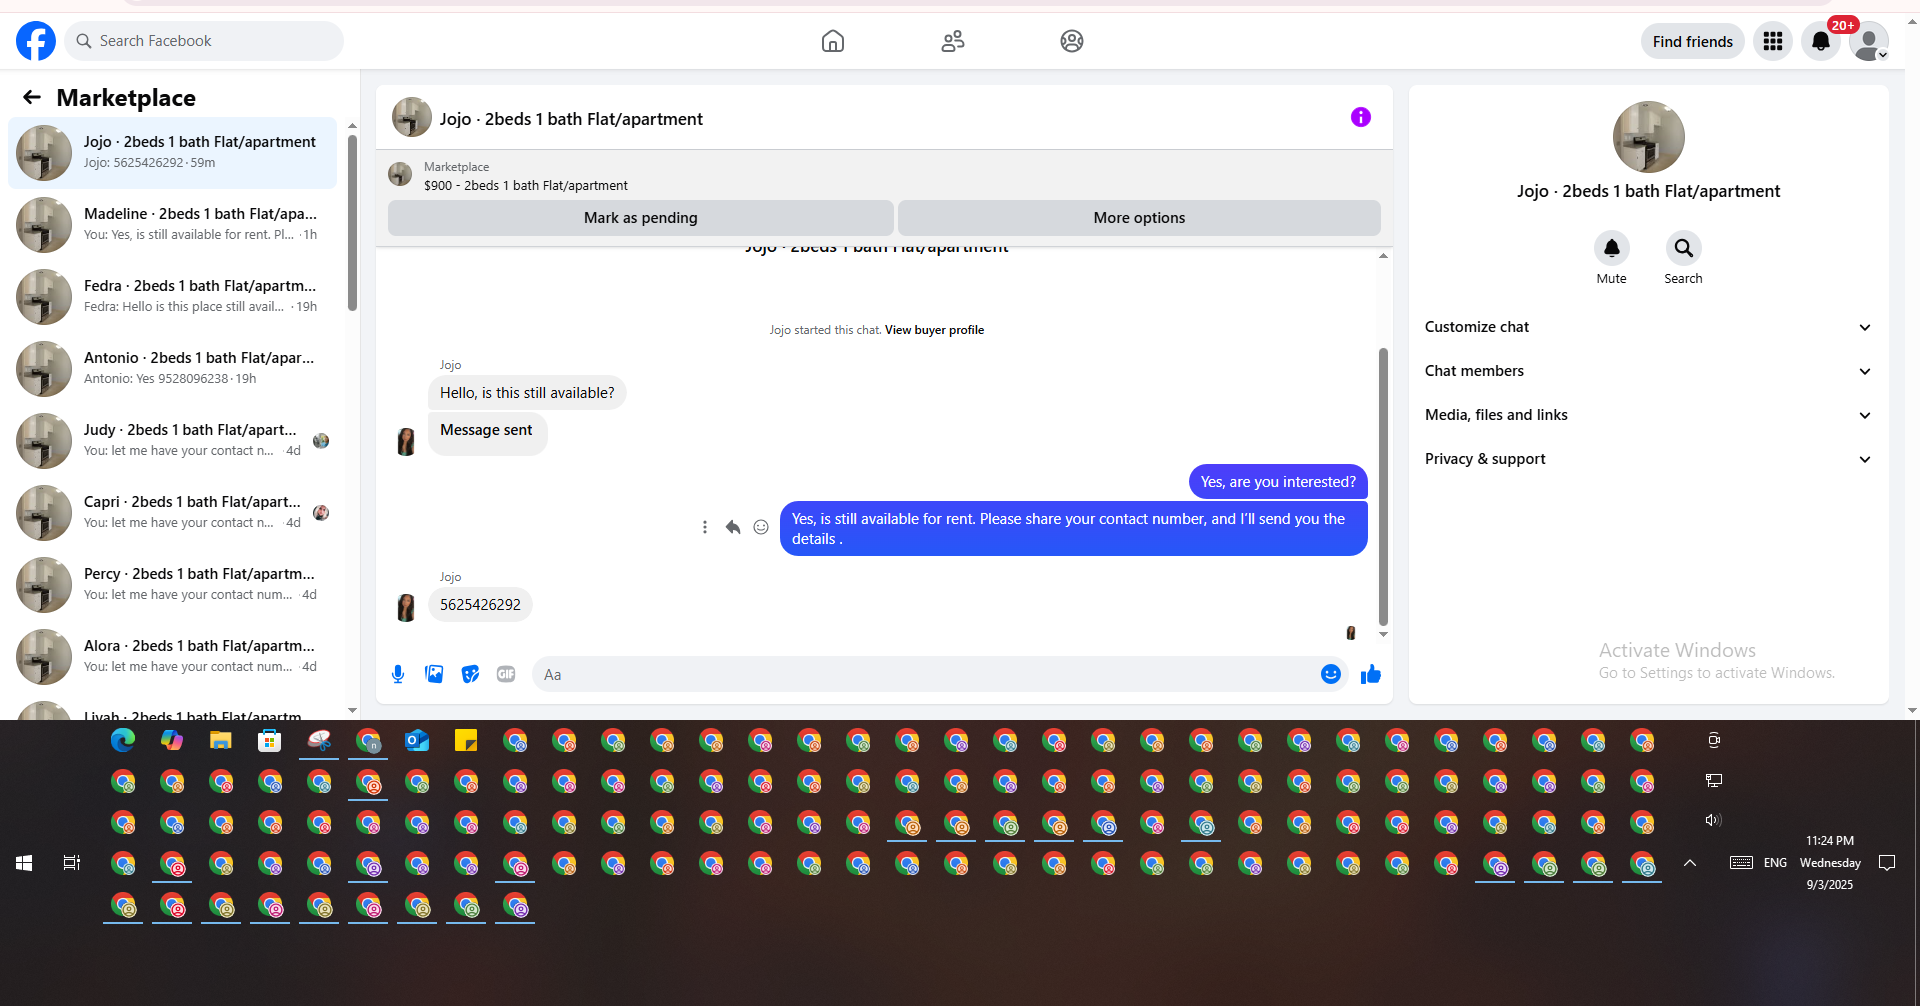Open the account profile dropdown
This screenshot has height=1006, width=1920.
[1869, 41]
